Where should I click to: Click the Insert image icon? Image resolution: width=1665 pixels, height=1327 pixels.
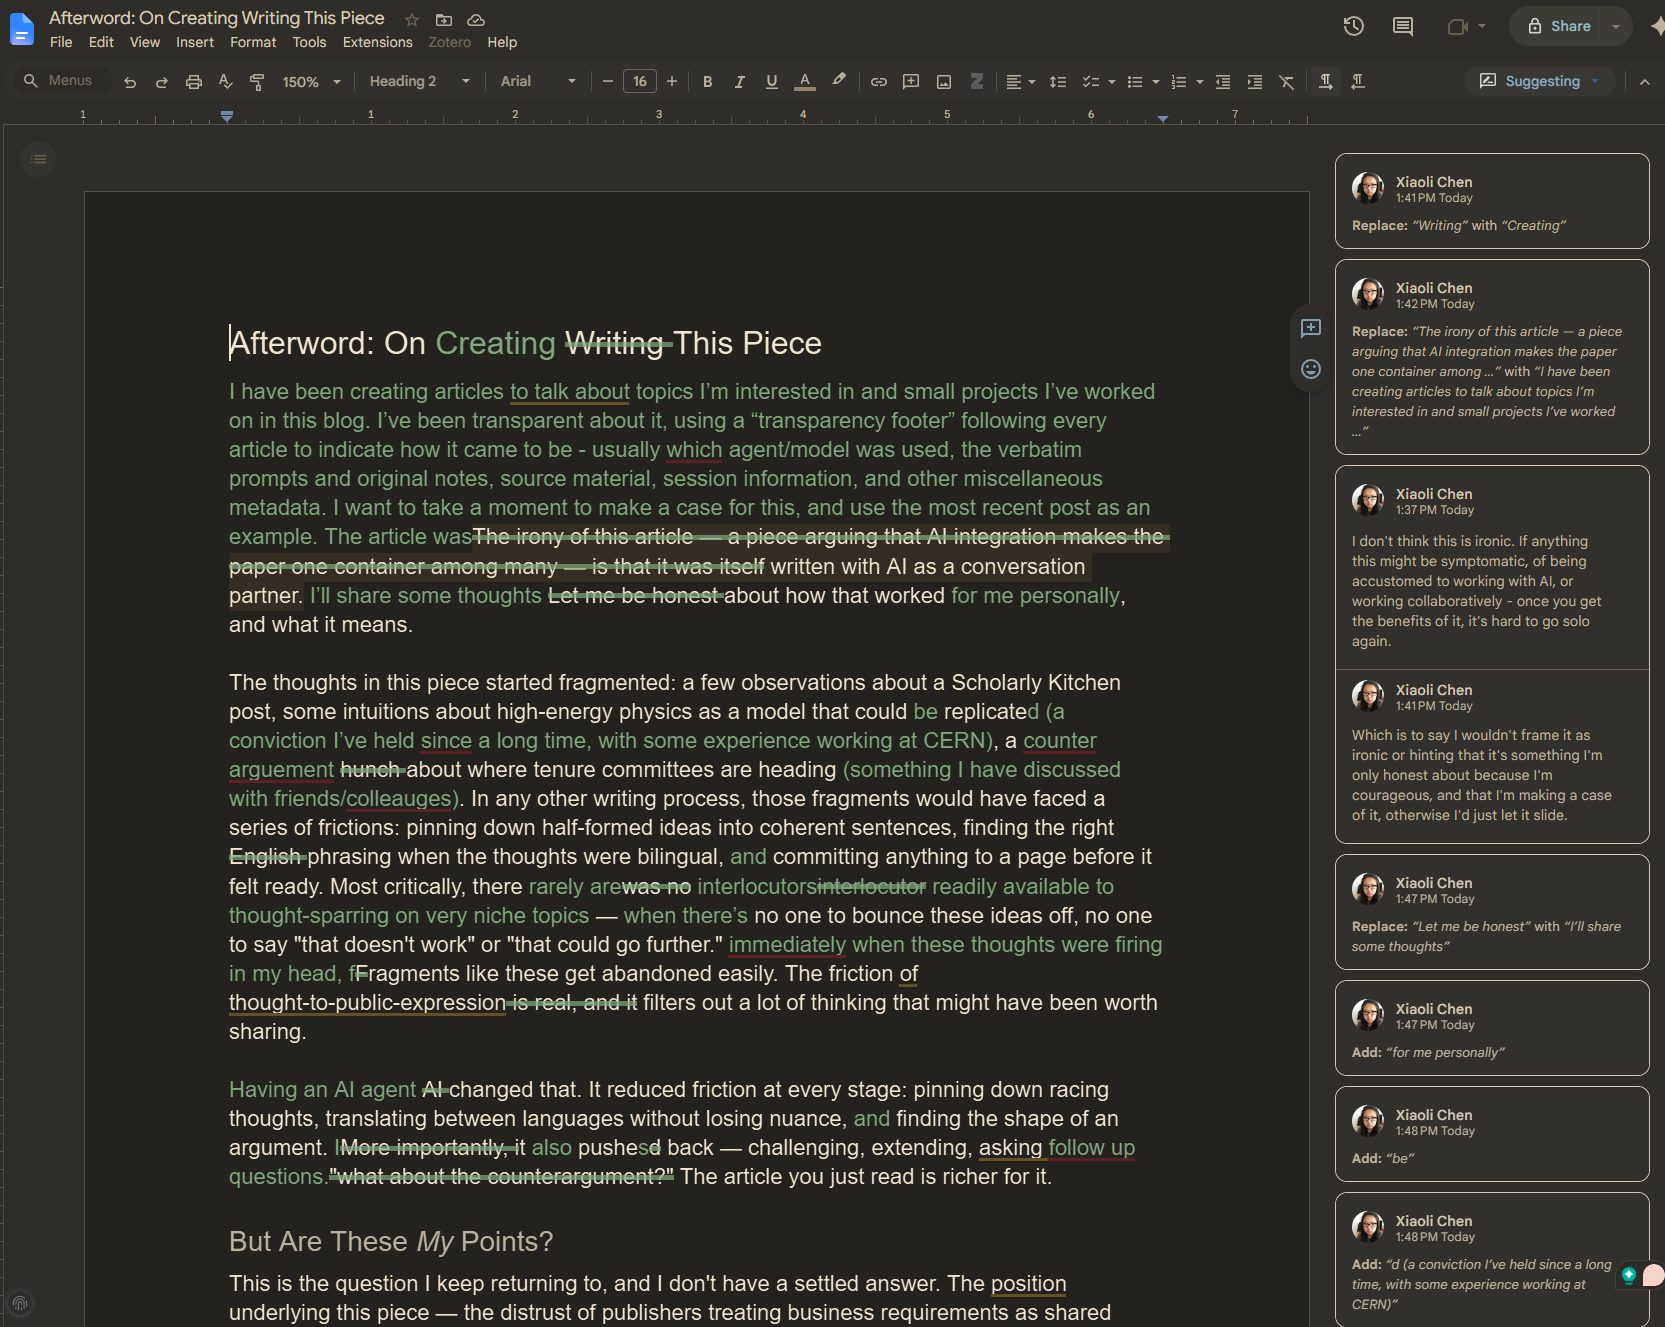click(943, 82)
